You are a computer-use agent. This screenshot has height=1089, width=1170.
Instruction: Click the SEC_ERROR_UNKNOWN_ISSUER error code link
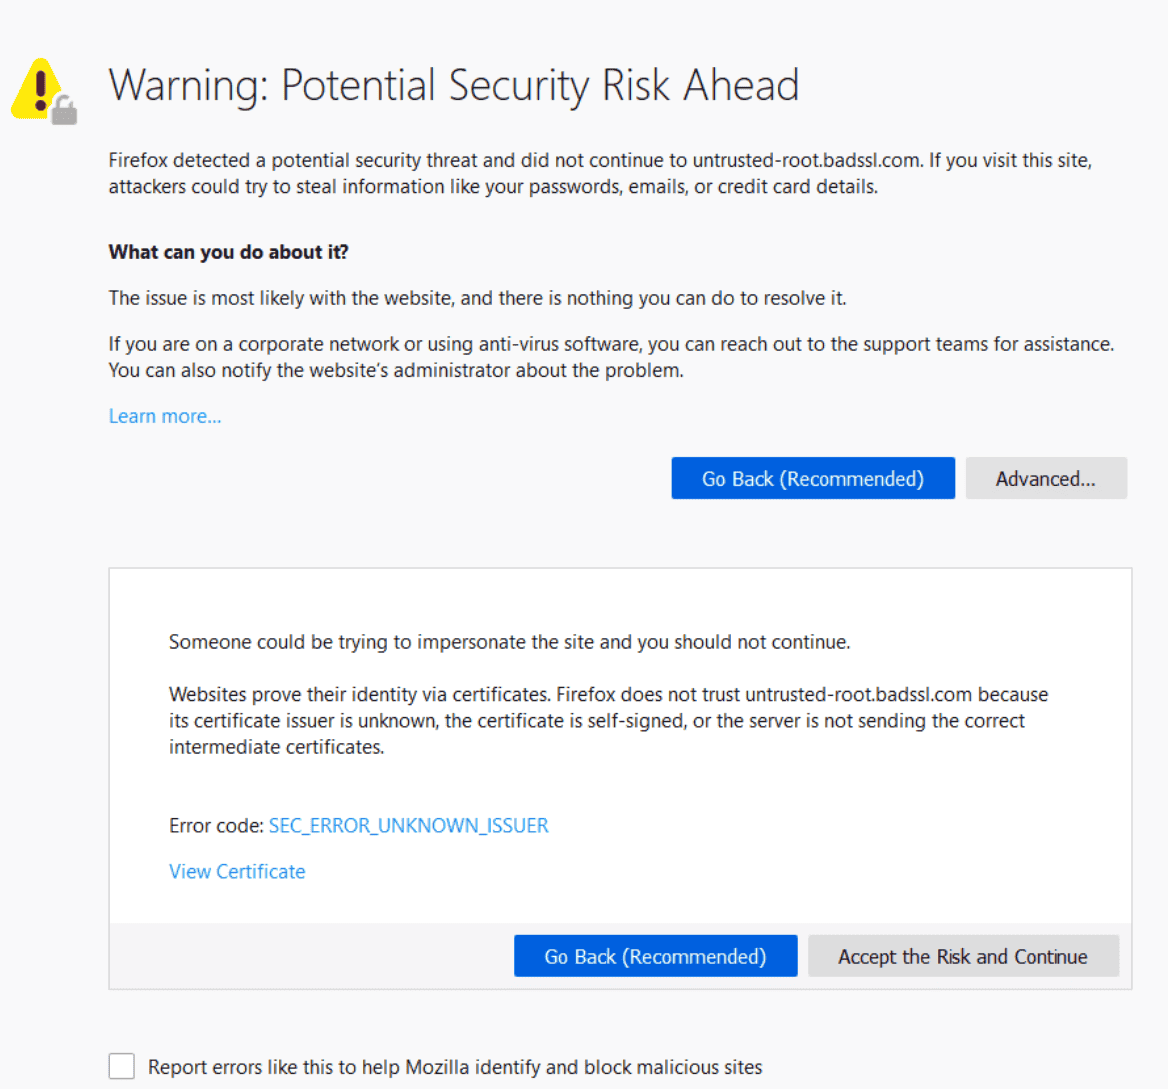tap(408, 825)
